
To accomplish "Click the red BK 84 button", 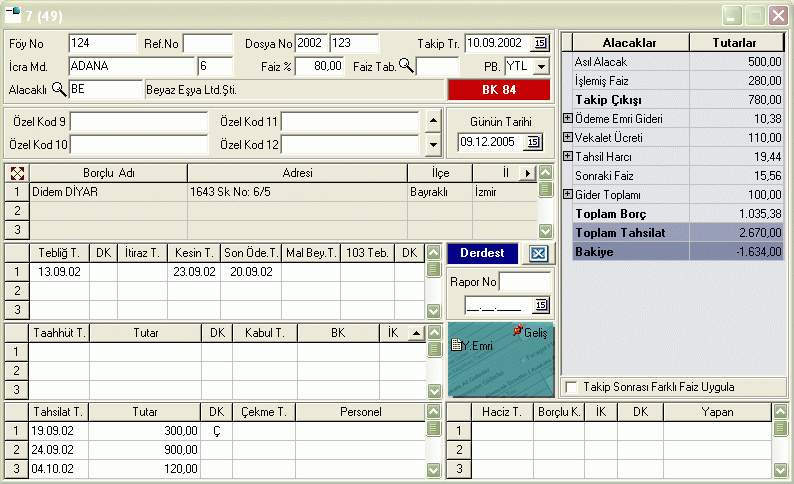I will (499, 90).
